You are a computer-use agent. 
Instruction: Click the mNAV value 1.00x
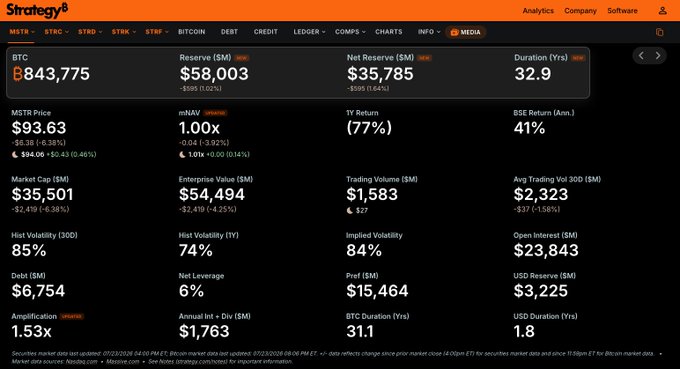(x=199, y=127)
